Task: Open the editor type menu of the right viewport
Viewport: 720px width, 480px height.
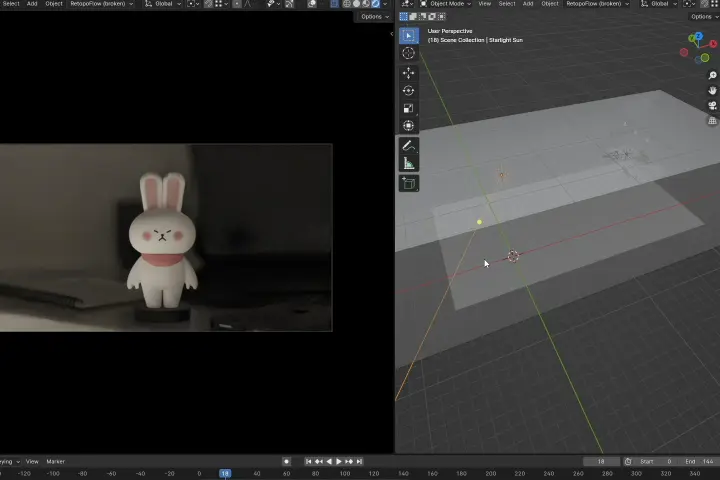Action: tap(407, 4)
